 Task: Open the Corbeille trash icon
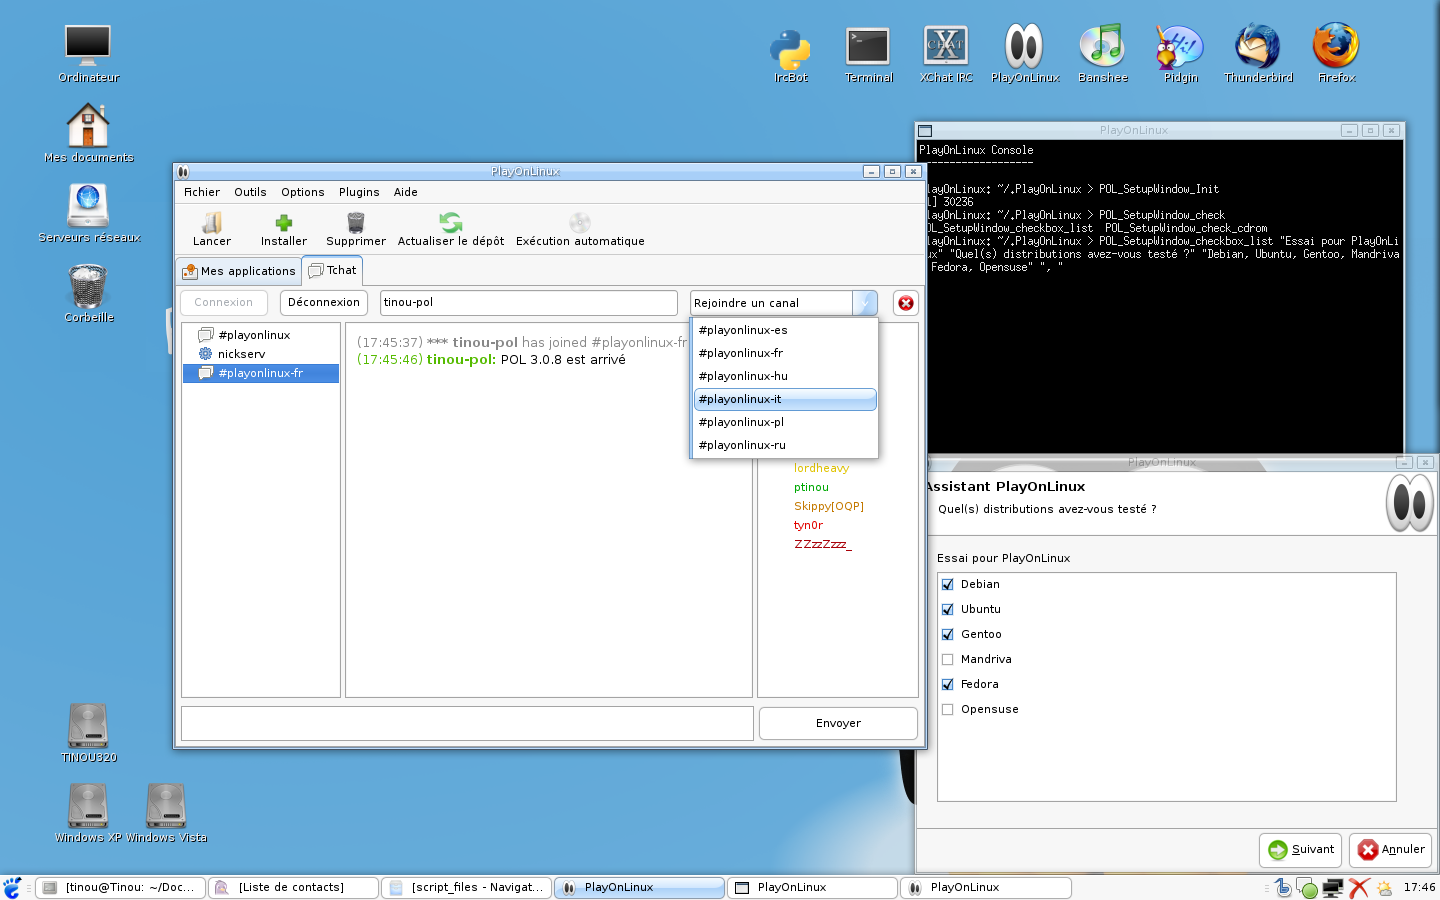[89, 287]
